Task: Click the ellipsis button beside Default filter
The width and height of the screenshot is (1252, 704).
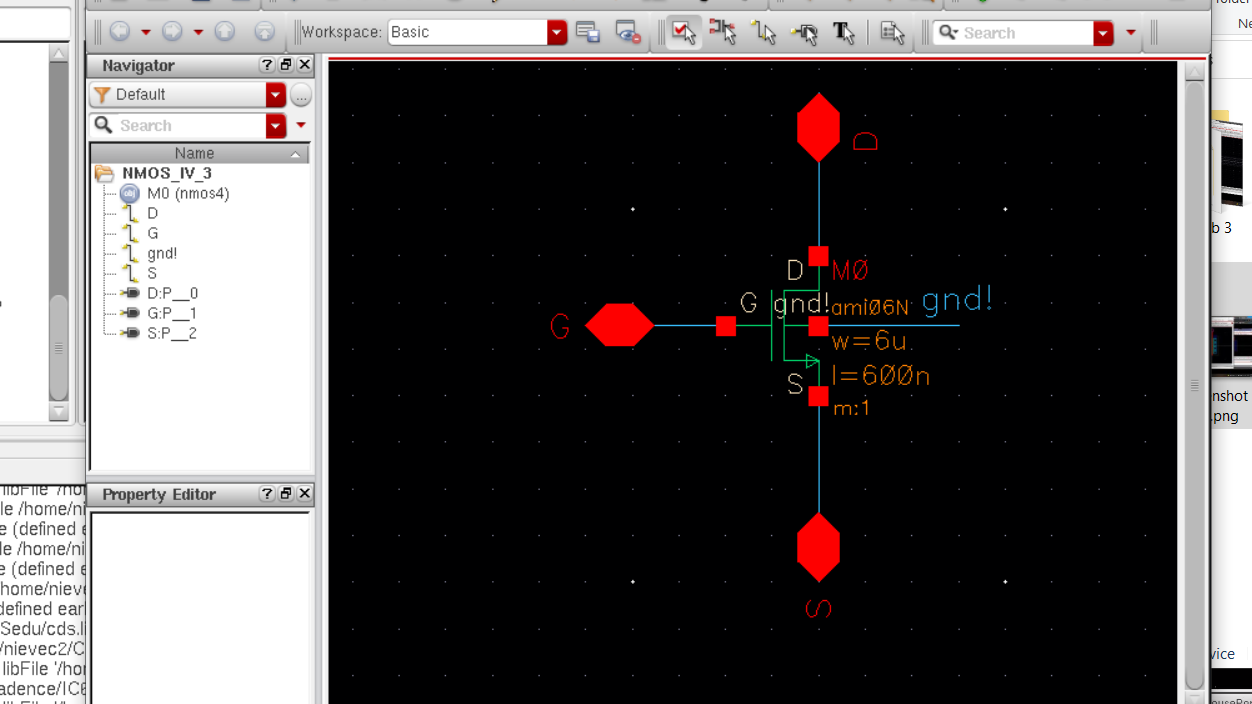Action: pos(300,95)
